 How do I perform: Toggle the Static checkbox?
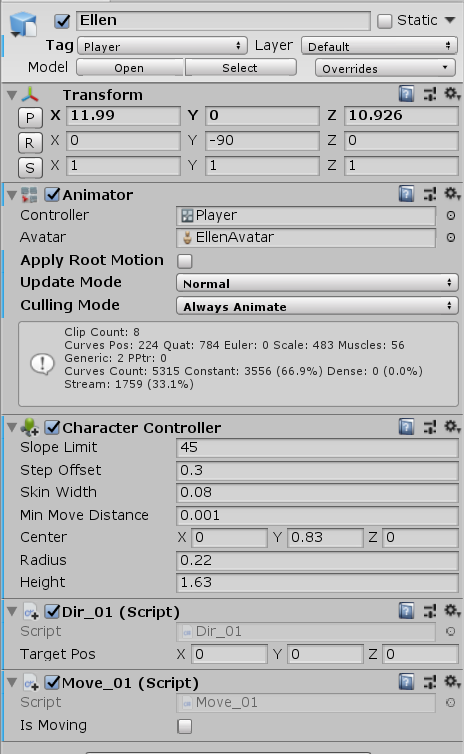(x=384, y=21)
